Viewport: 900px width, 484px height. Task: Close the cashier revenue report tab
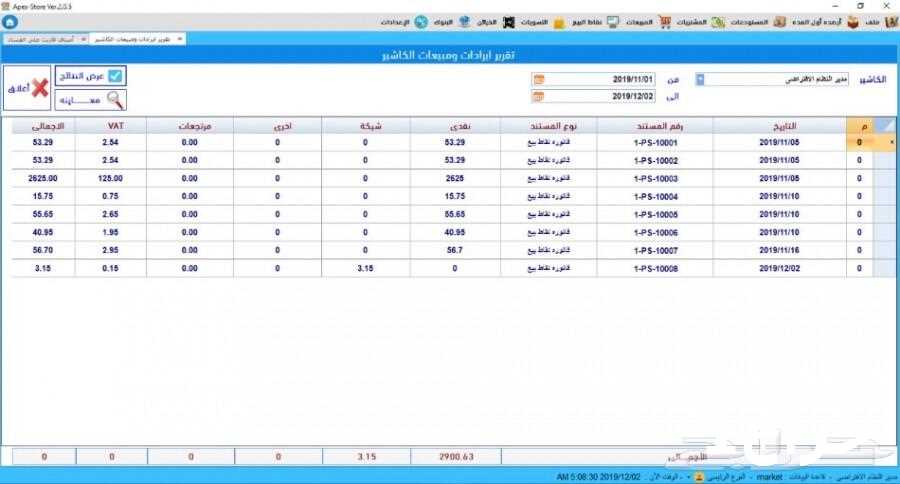[179, 39]
